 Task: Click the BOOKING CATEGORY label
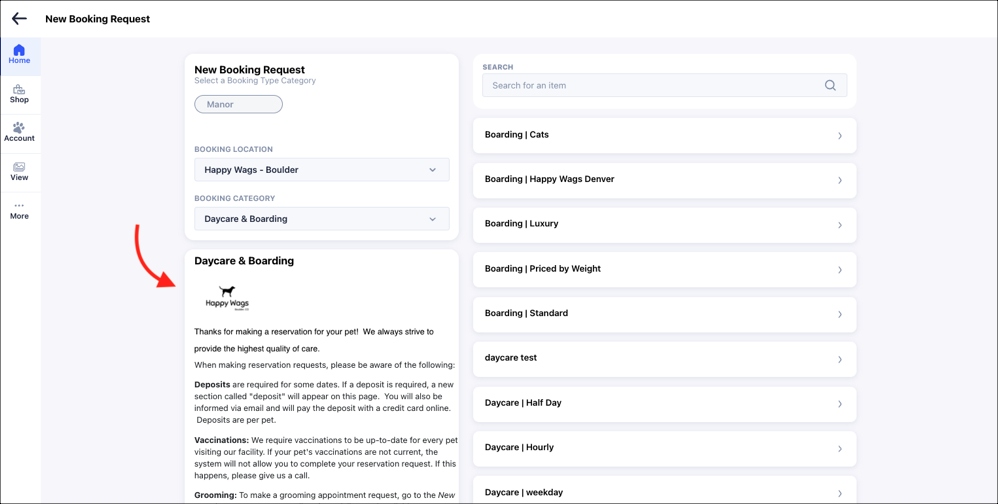[x=235, y=199]
